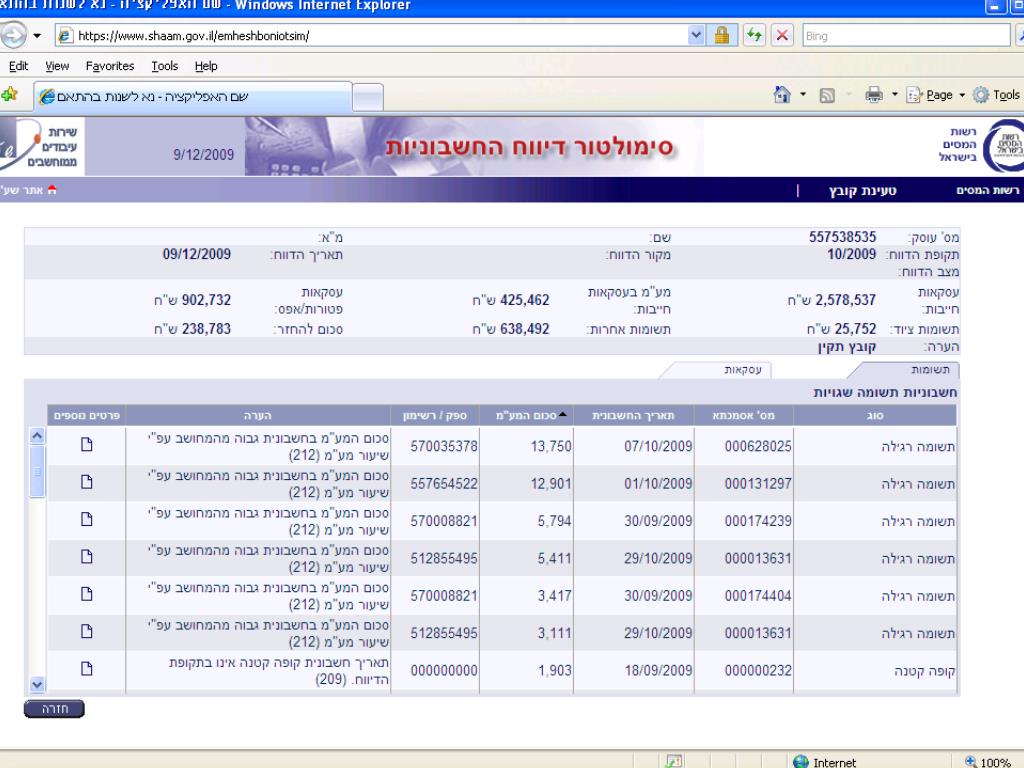This screenshot has width=1024, height=768.
Task: Sort by the ספק / רשימון column header
Action: click(435, 415)
